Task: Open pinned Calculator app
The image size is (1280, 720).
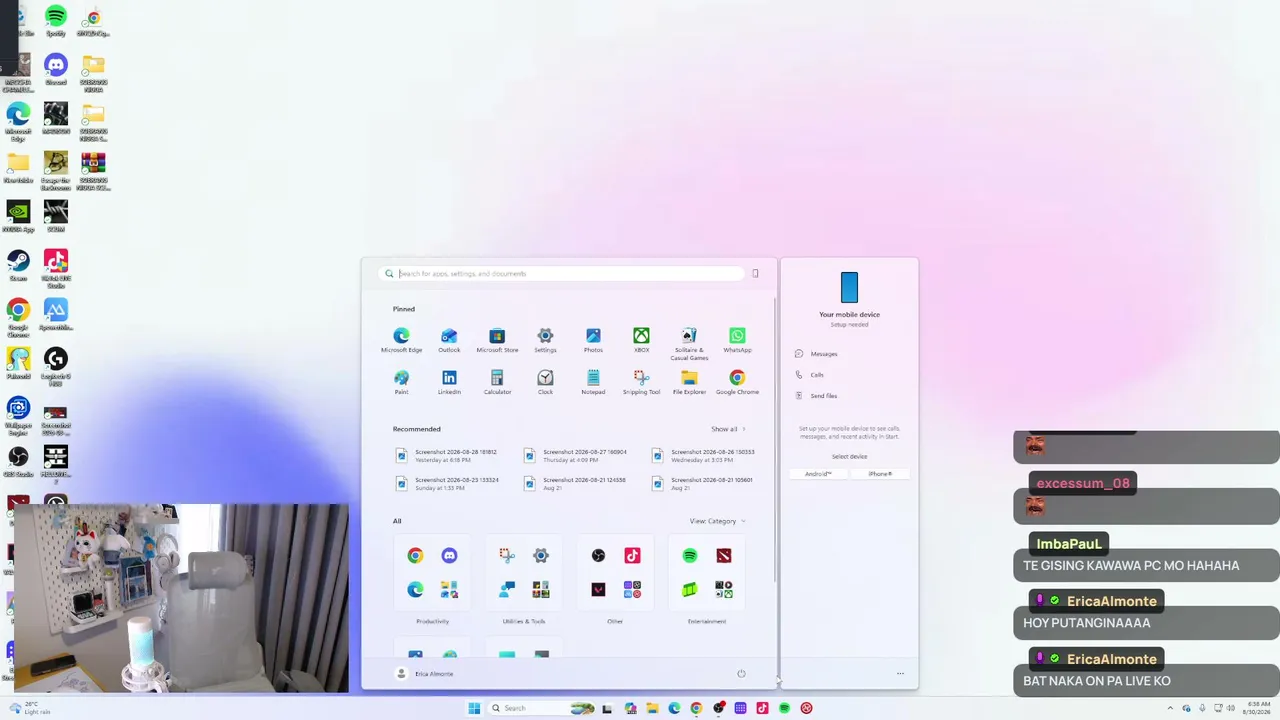Action: tap(497, 382)
